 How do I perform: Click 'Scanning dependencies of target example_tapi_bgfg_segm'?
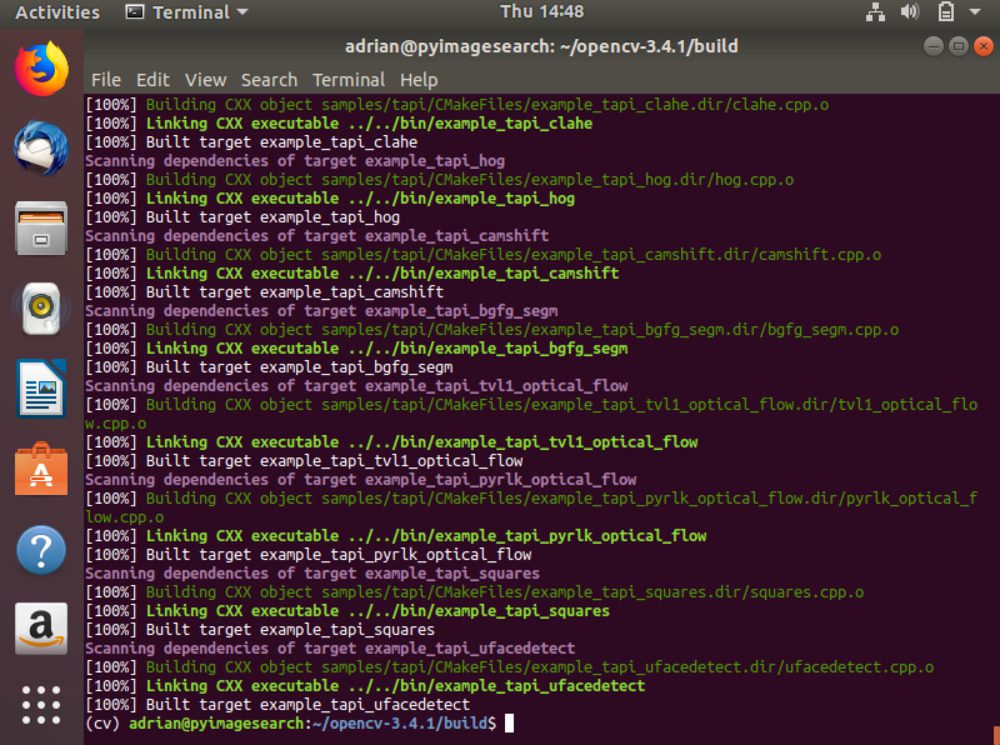(x=321, y=311)
